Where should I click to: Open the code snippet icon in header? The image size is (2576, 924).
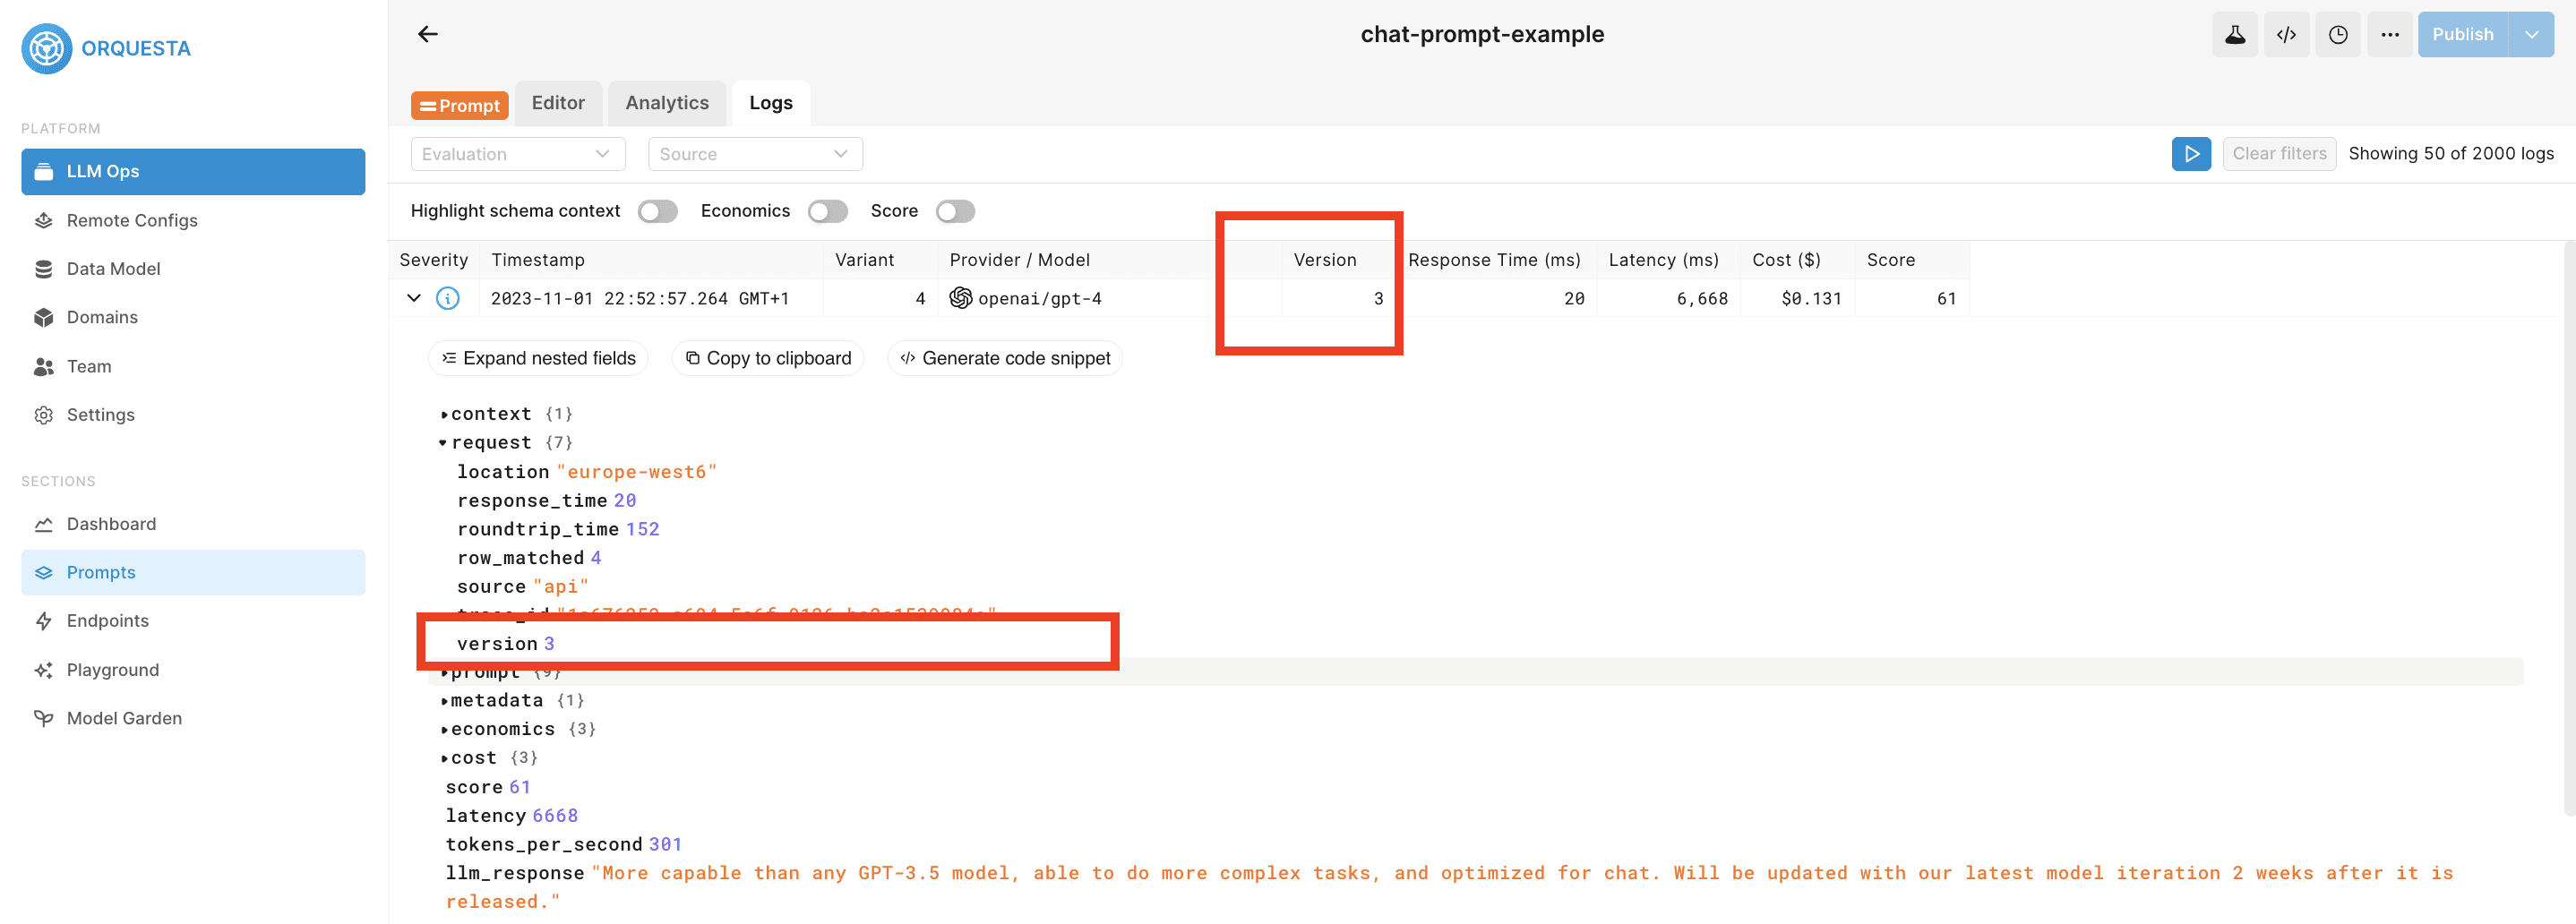[x=2286, y=34]
